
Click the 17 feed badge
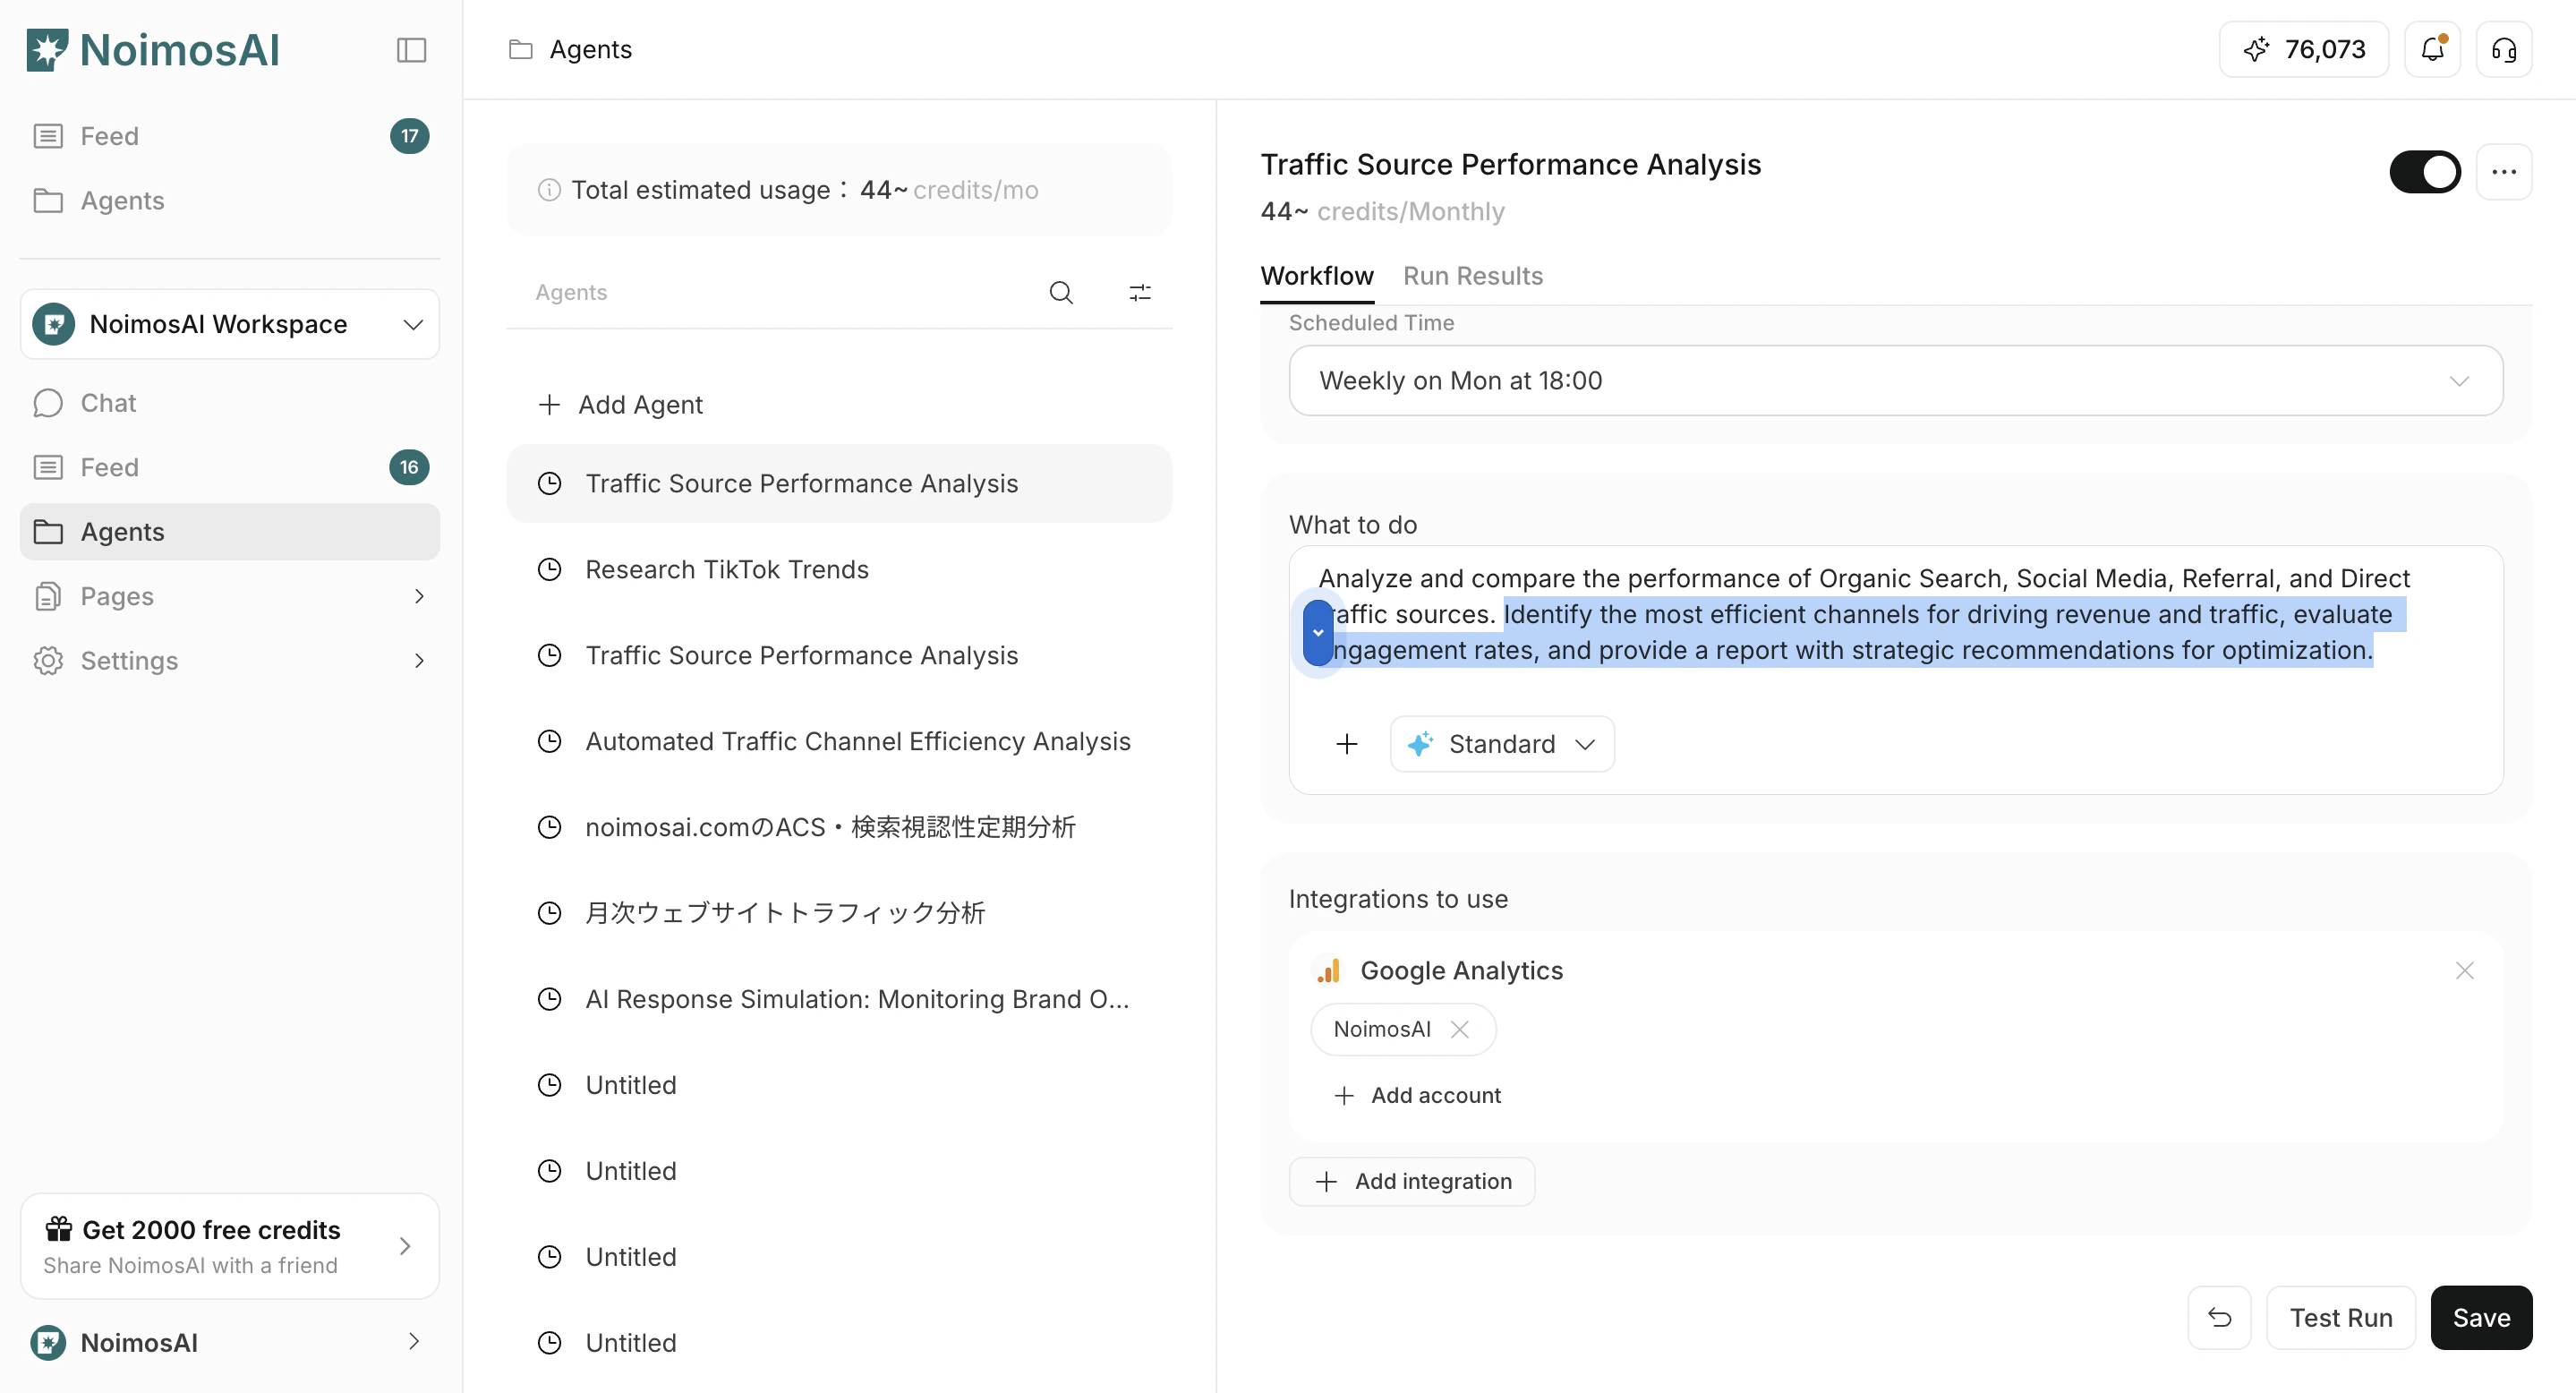pyautogui.click(x=409, y=136)
